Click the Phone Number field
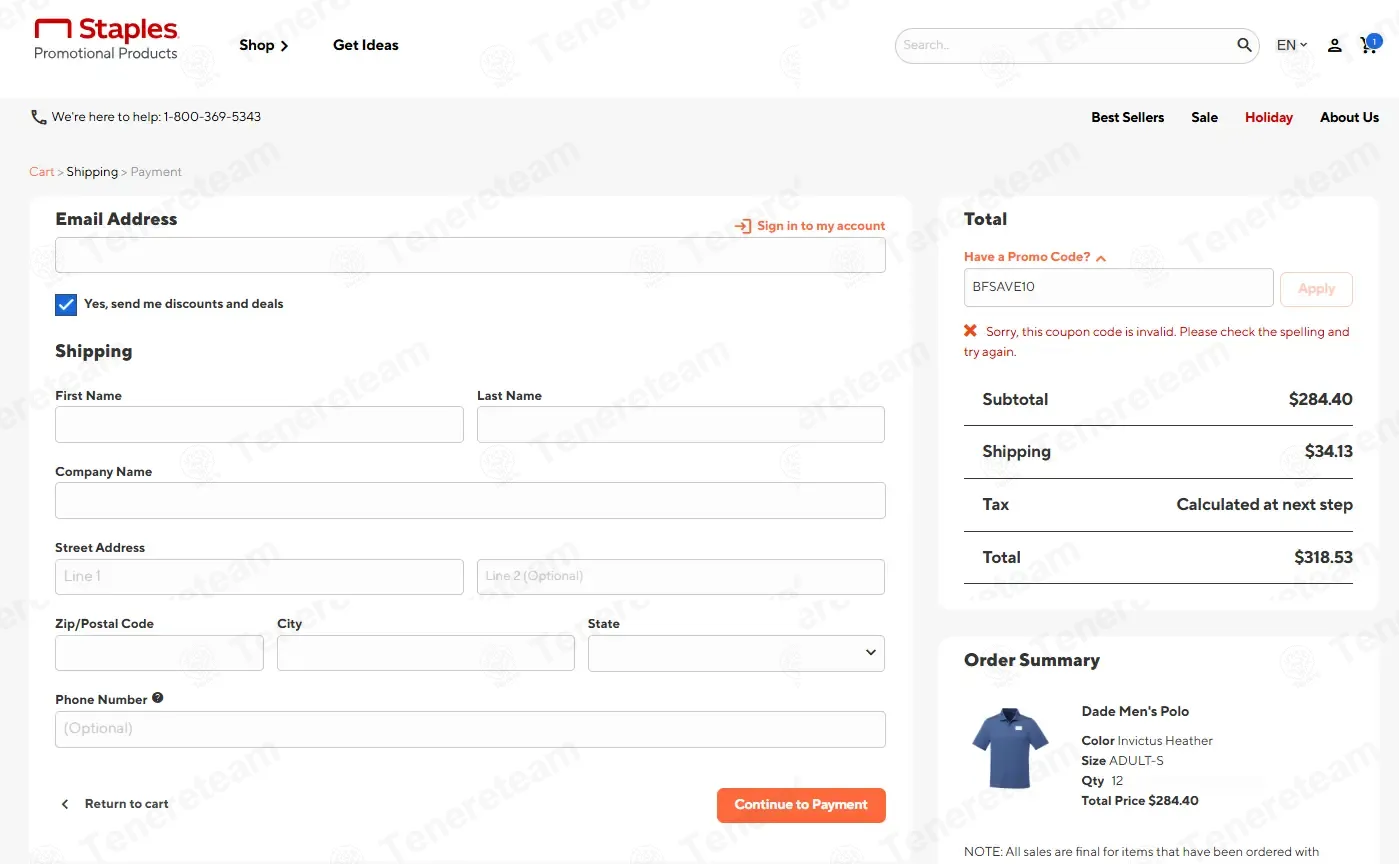Screen dimensions: 1399x864 [470, 729]
